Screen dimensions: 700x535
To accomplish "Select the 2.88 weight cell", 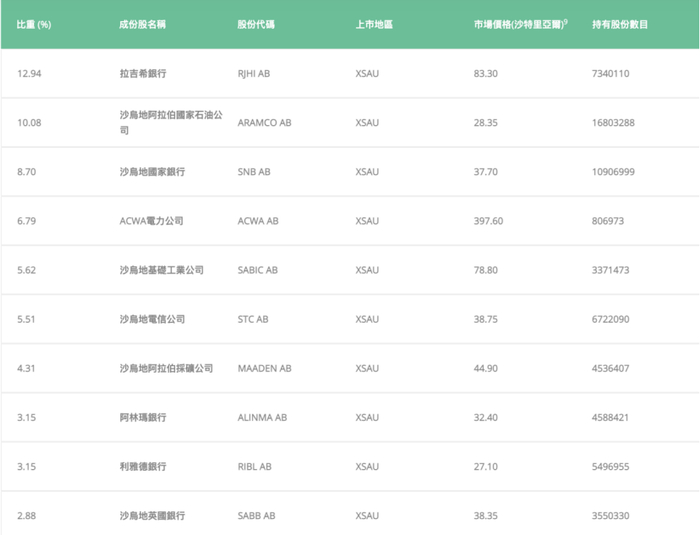I will click(x=26, y=516).
